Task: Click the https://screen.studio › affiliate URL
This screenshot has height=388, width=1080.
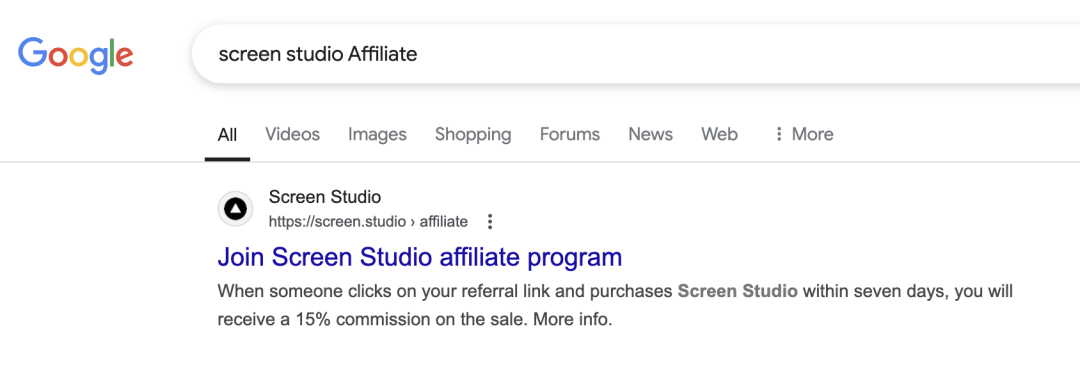Action: [x=368, y=222]
